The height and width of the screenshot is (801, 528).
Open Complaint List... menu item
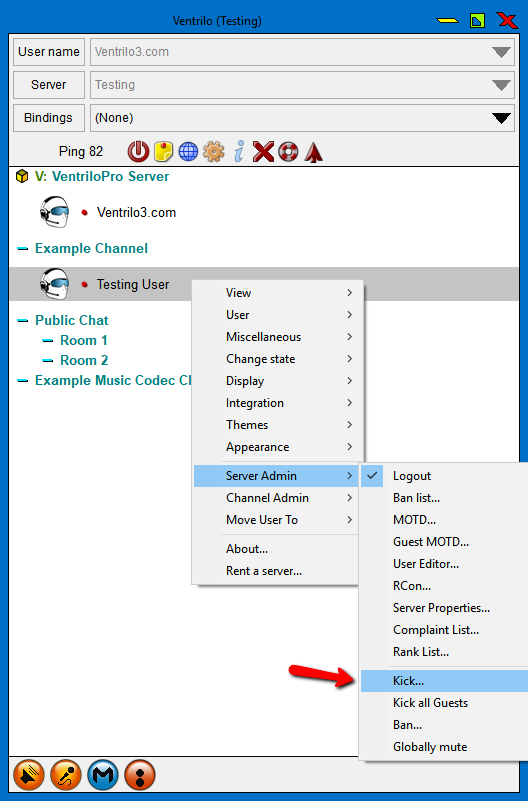click(444, 629)
